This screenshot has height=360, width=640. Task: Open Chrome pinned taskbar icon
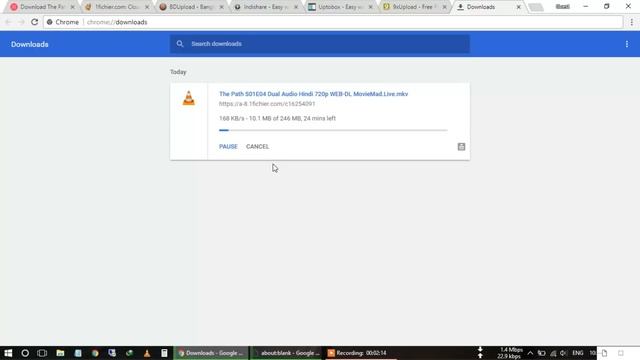(95, 353)
